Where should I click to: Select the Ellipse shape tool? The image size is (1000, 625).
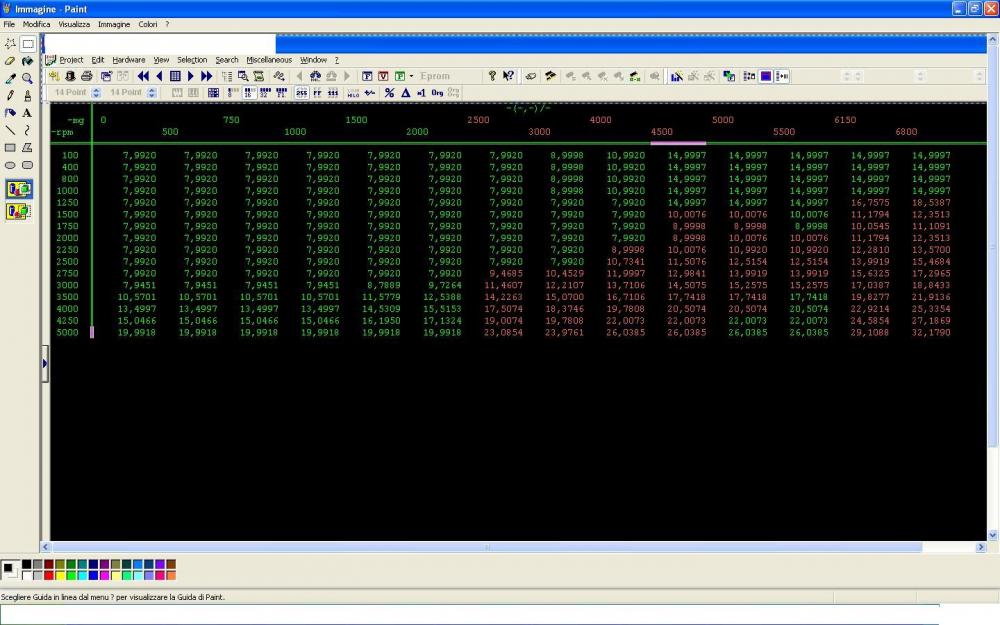[x=10, y=165]
